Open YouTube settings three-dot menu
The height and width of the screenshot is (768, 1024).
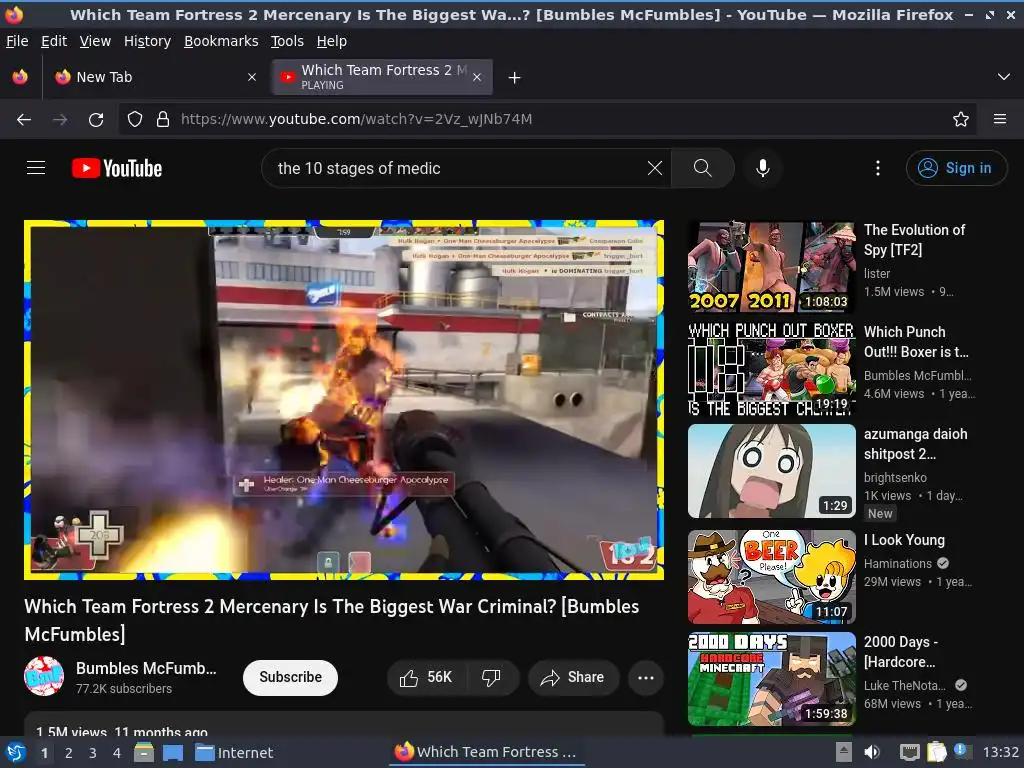tap(878, 168)
